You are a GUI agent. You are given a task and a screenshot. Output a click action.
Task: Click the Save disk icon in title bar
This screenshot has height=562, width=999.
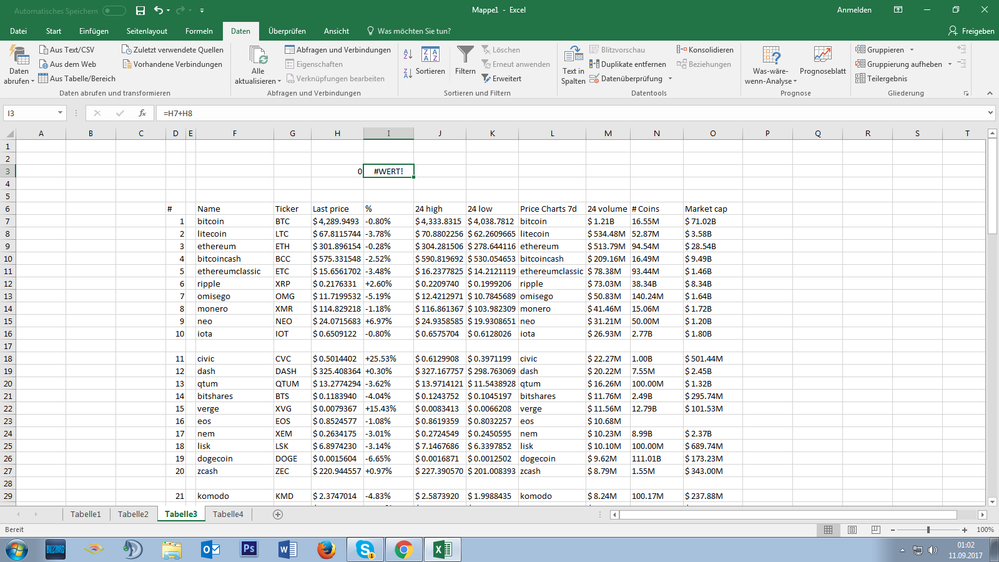pos(140,10)
